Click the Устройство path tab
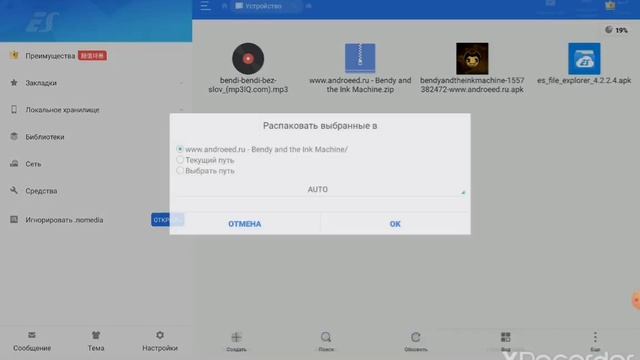The width and height of the screenshot is (640, 360). (x=267, y=6)
